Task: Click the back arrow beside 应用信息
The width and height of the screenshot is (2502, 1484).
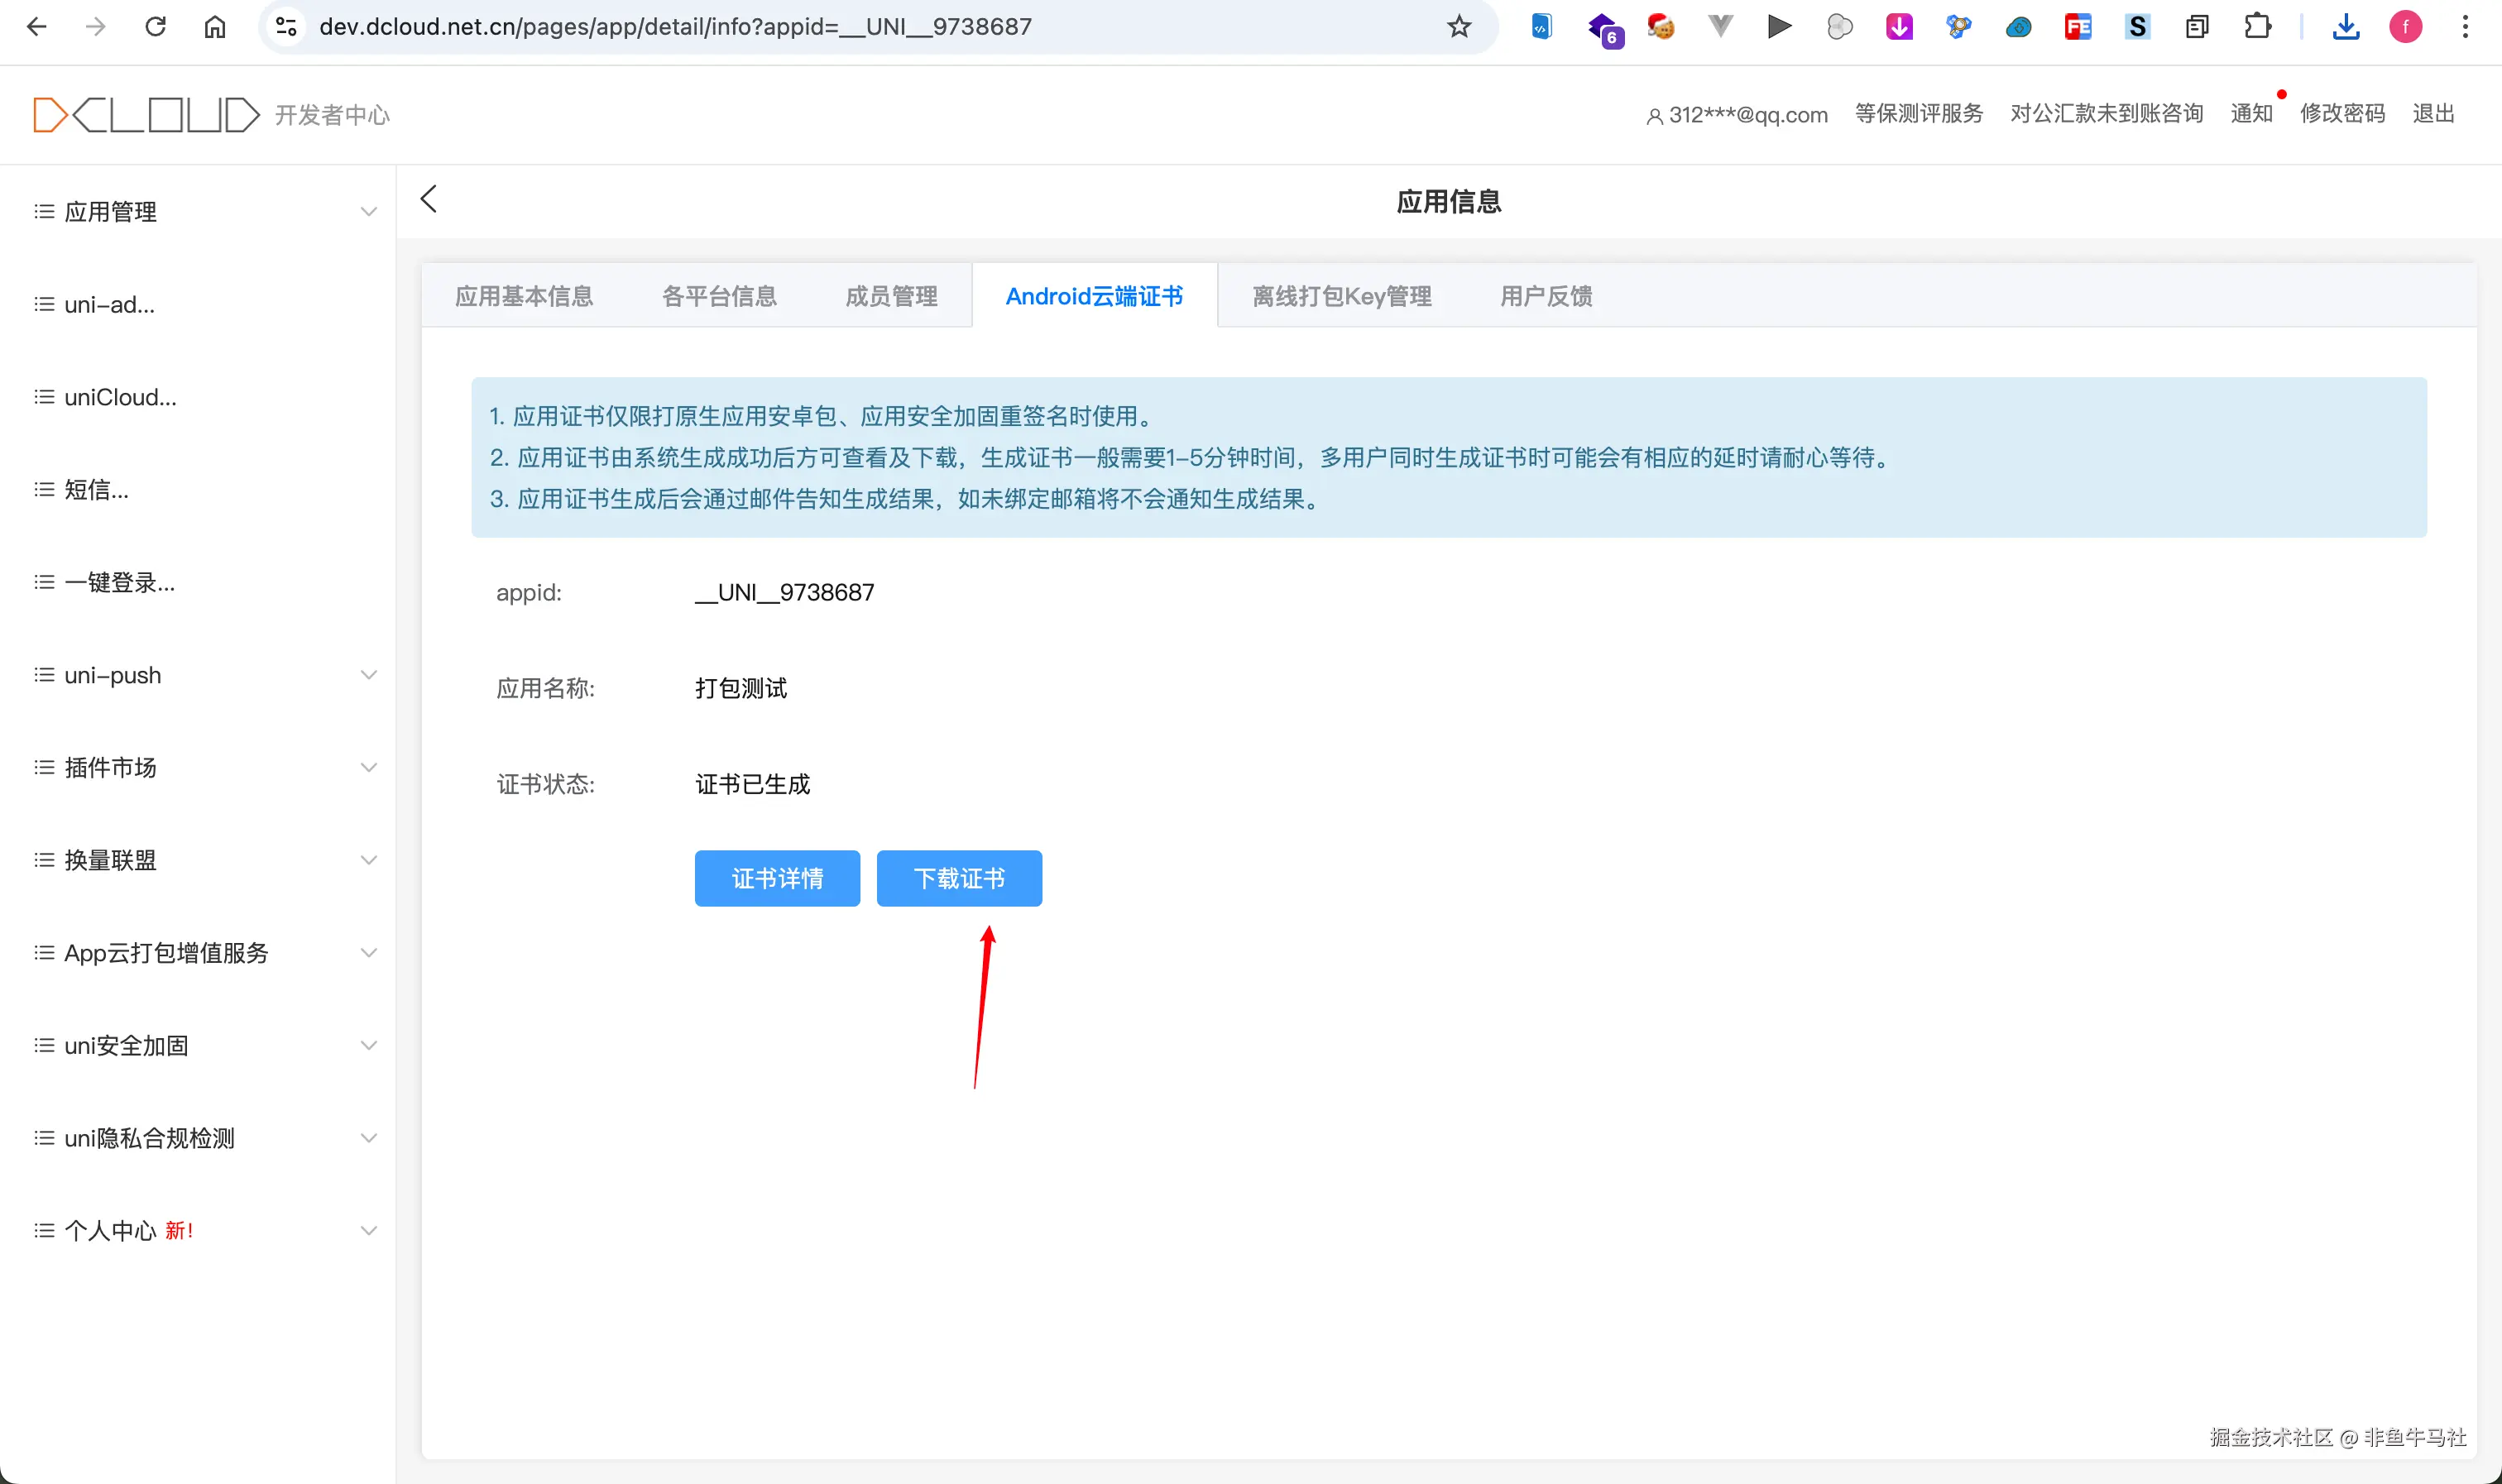Action: pyautogui.click(x=429, y=199)
